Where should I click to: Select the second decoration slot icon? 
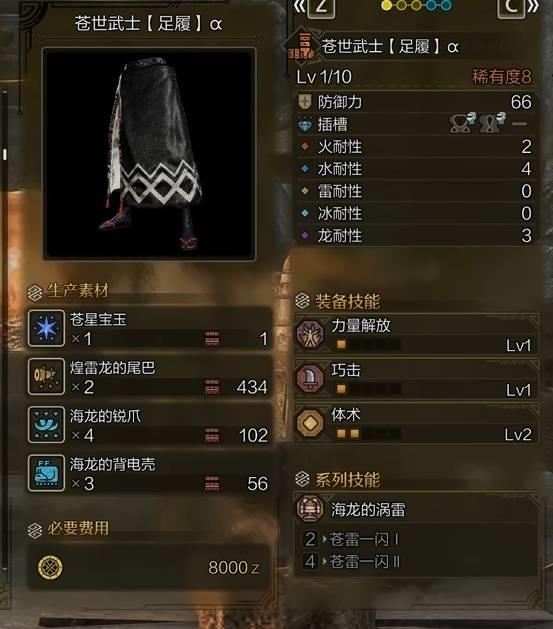click(492, 123)
